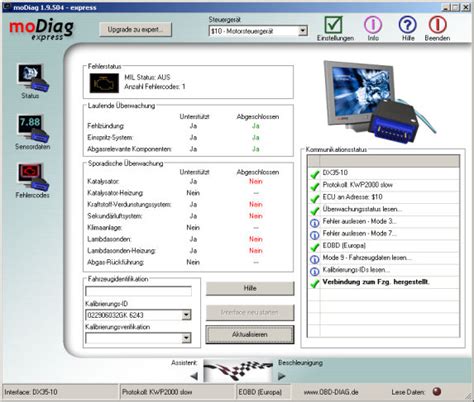Click the Hilfe button in main panel
This screenshot has height=402, width=474.
tap(250, 288)
